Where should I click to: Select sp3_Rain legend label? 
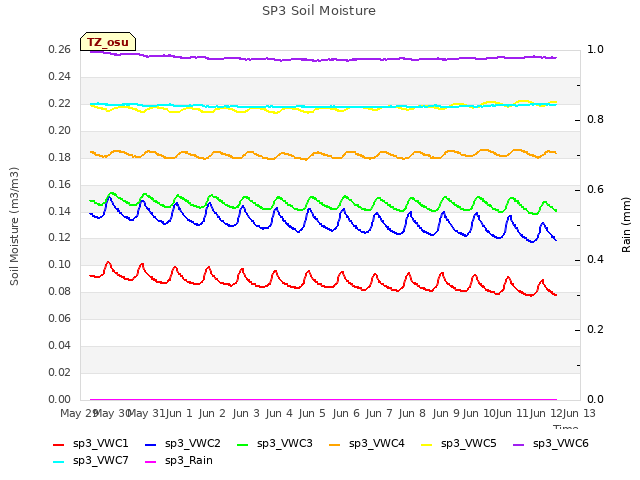point(189,461)
